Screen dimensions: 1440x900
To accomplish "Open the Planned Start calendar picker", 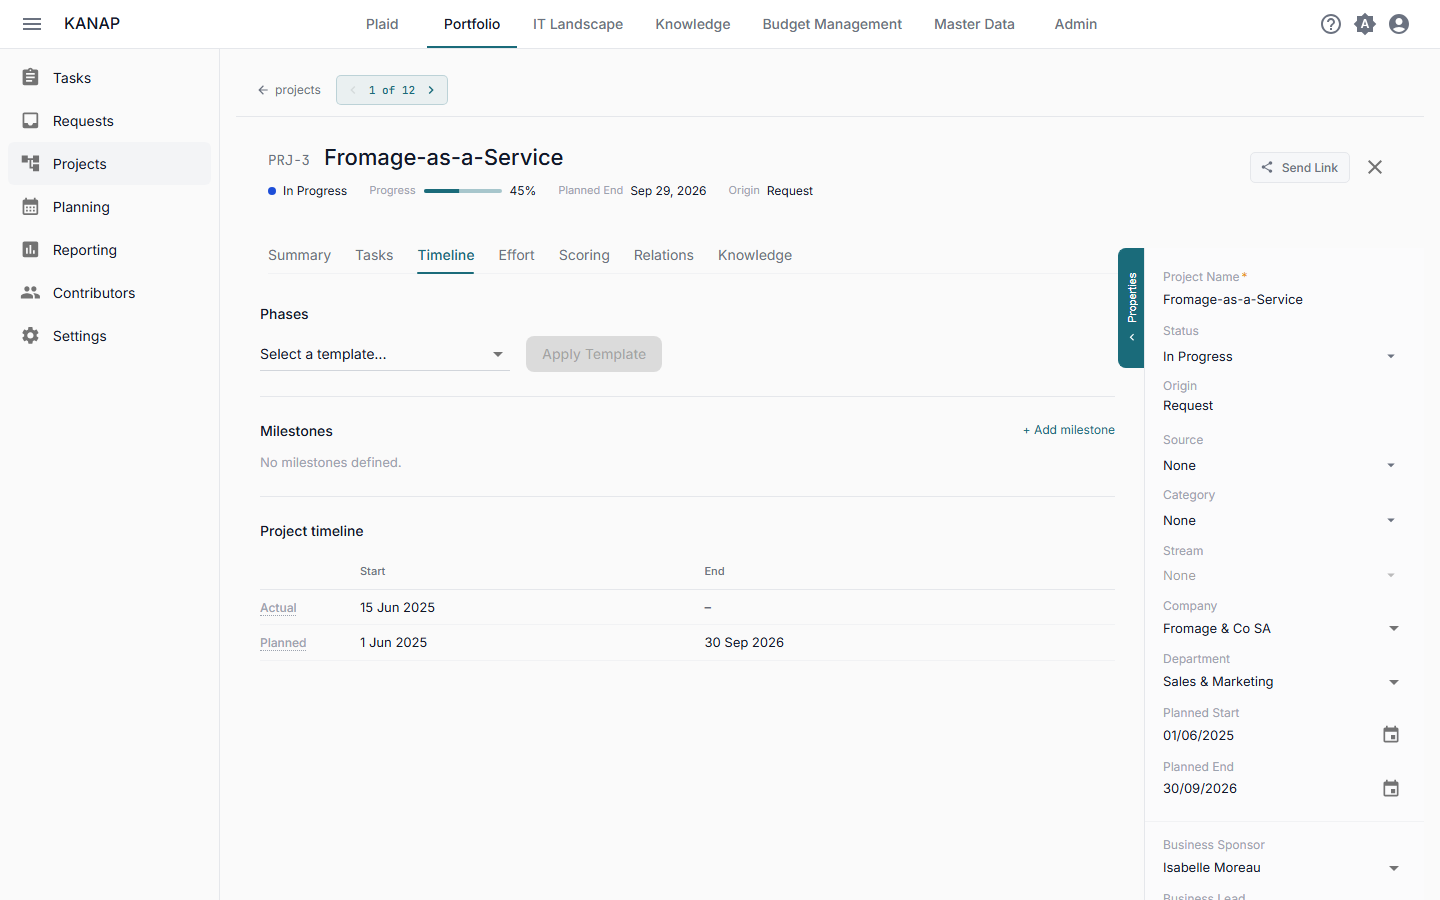I will coord(1391,735).
